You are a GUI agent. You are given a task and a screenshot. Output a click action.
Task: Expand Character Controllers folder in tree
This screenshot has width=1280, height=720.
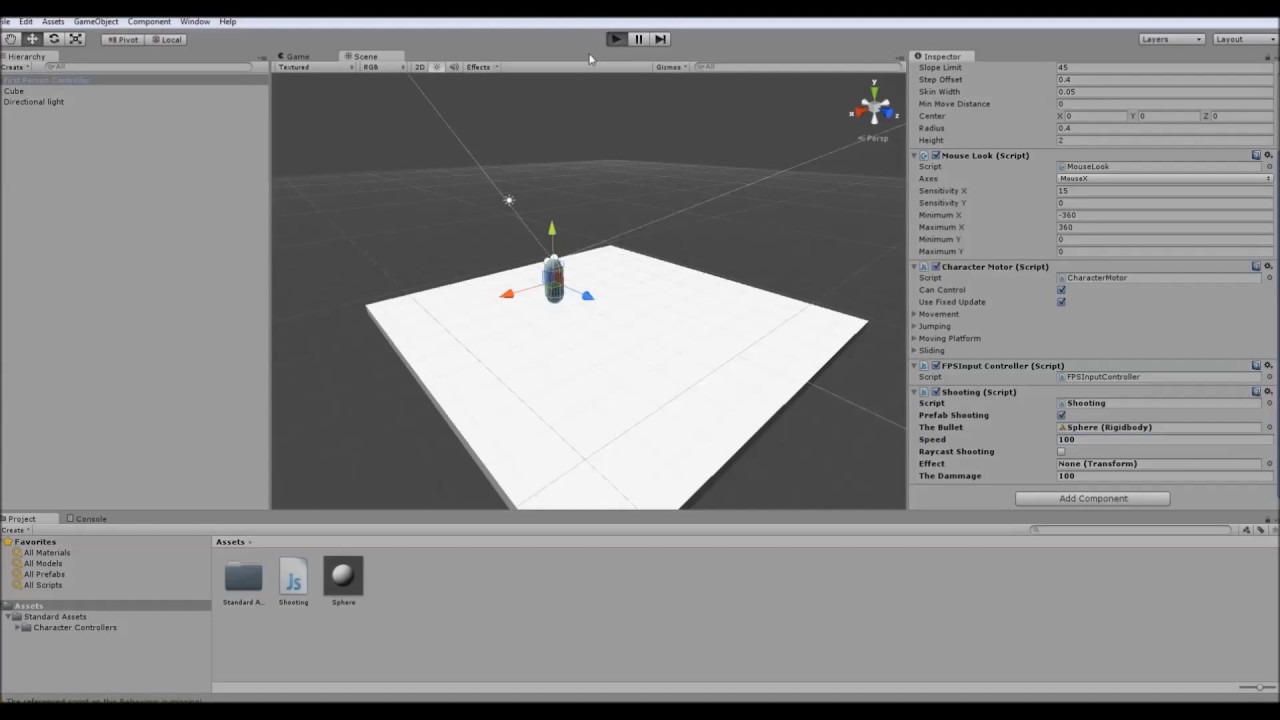(x=17, y=627)
